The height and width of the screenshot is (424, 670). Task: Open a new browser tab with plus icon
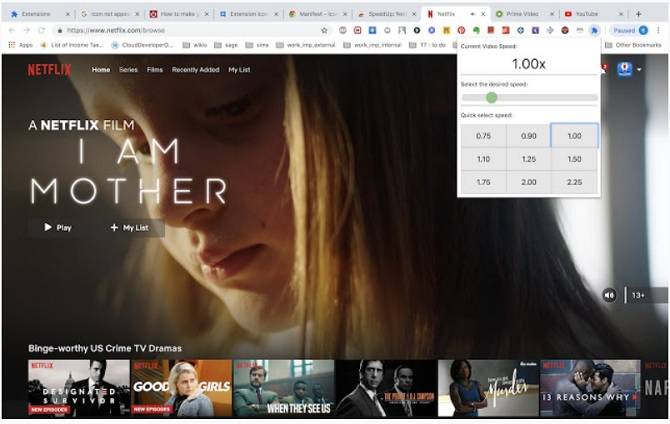pyautogui.click(x=638, y=14)
